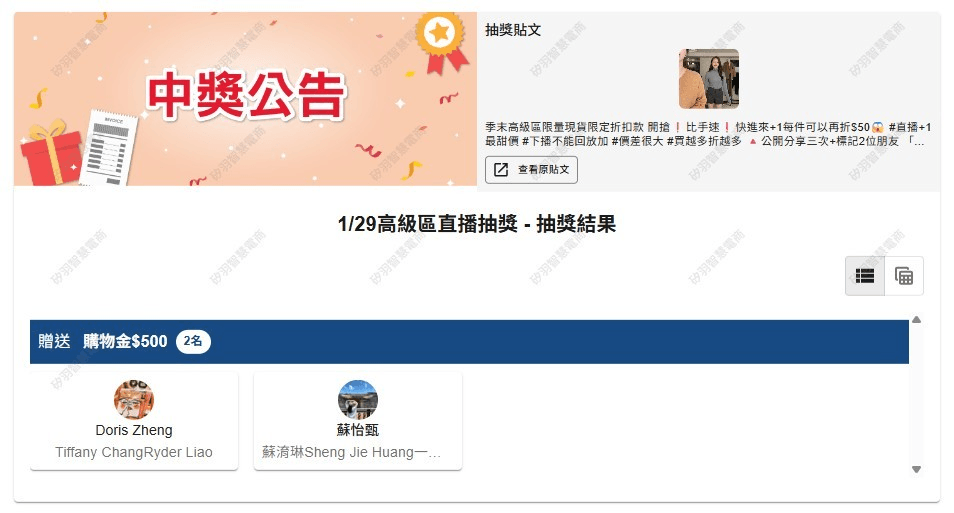Click the 中獎公告 banner title
This screenshot has height=513, width=954.
click(246, 95)
